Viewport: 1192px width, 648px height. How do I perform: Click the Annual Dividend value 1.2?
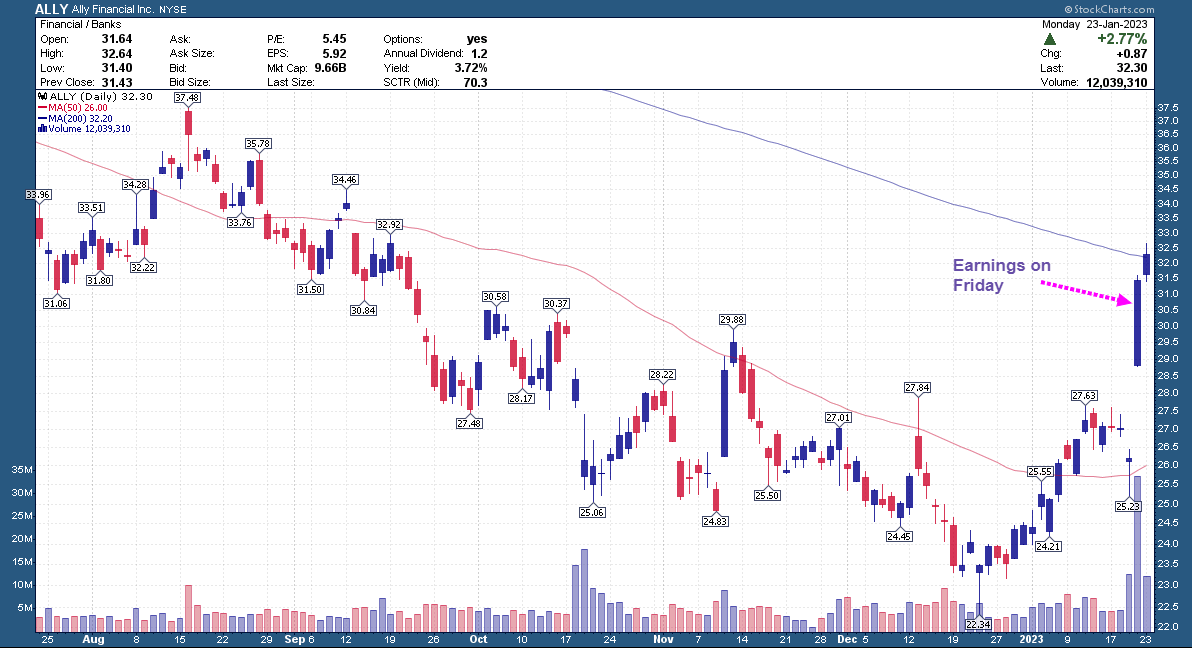(480, 53)
